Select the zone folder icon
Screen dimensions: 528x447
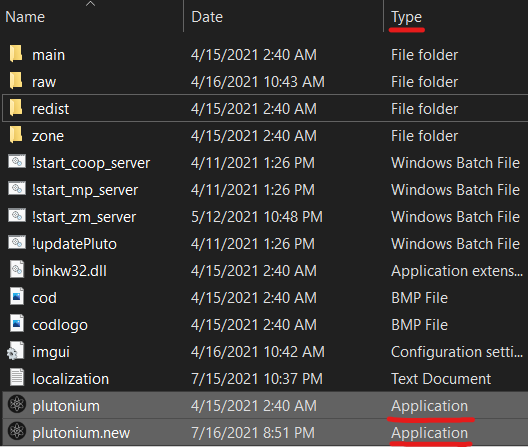(16, 135)
